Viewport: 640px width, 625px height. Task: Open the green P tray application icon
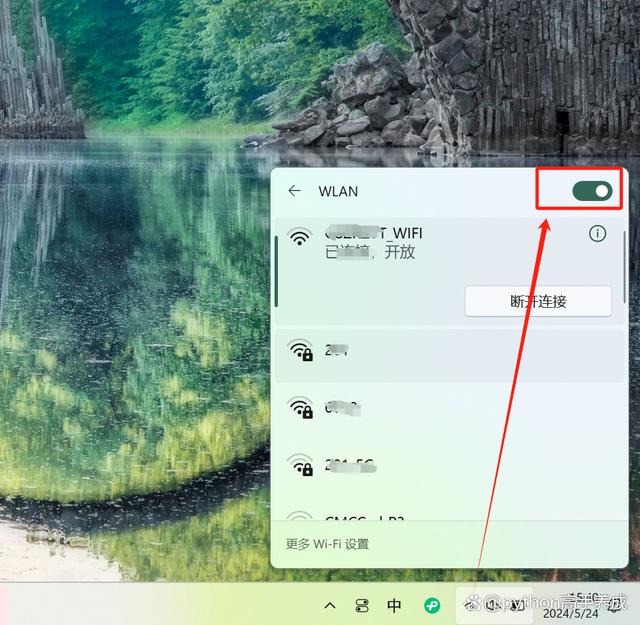pyautogui.click(x=432, y=605)
